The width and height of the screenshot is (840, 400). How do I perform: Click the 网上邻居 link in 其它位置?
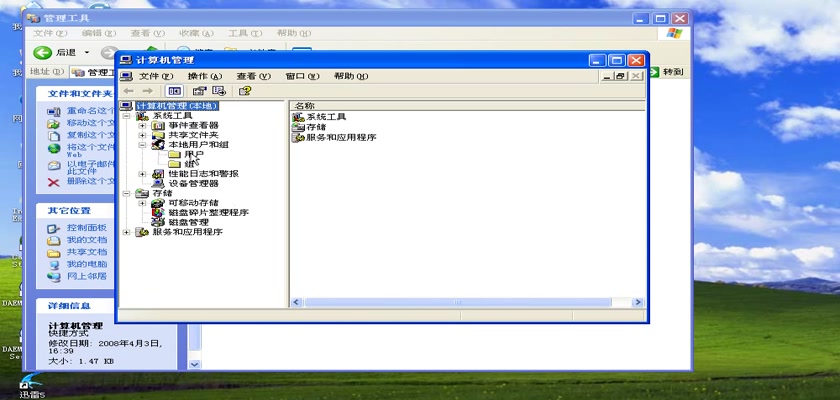click(87, 277)
